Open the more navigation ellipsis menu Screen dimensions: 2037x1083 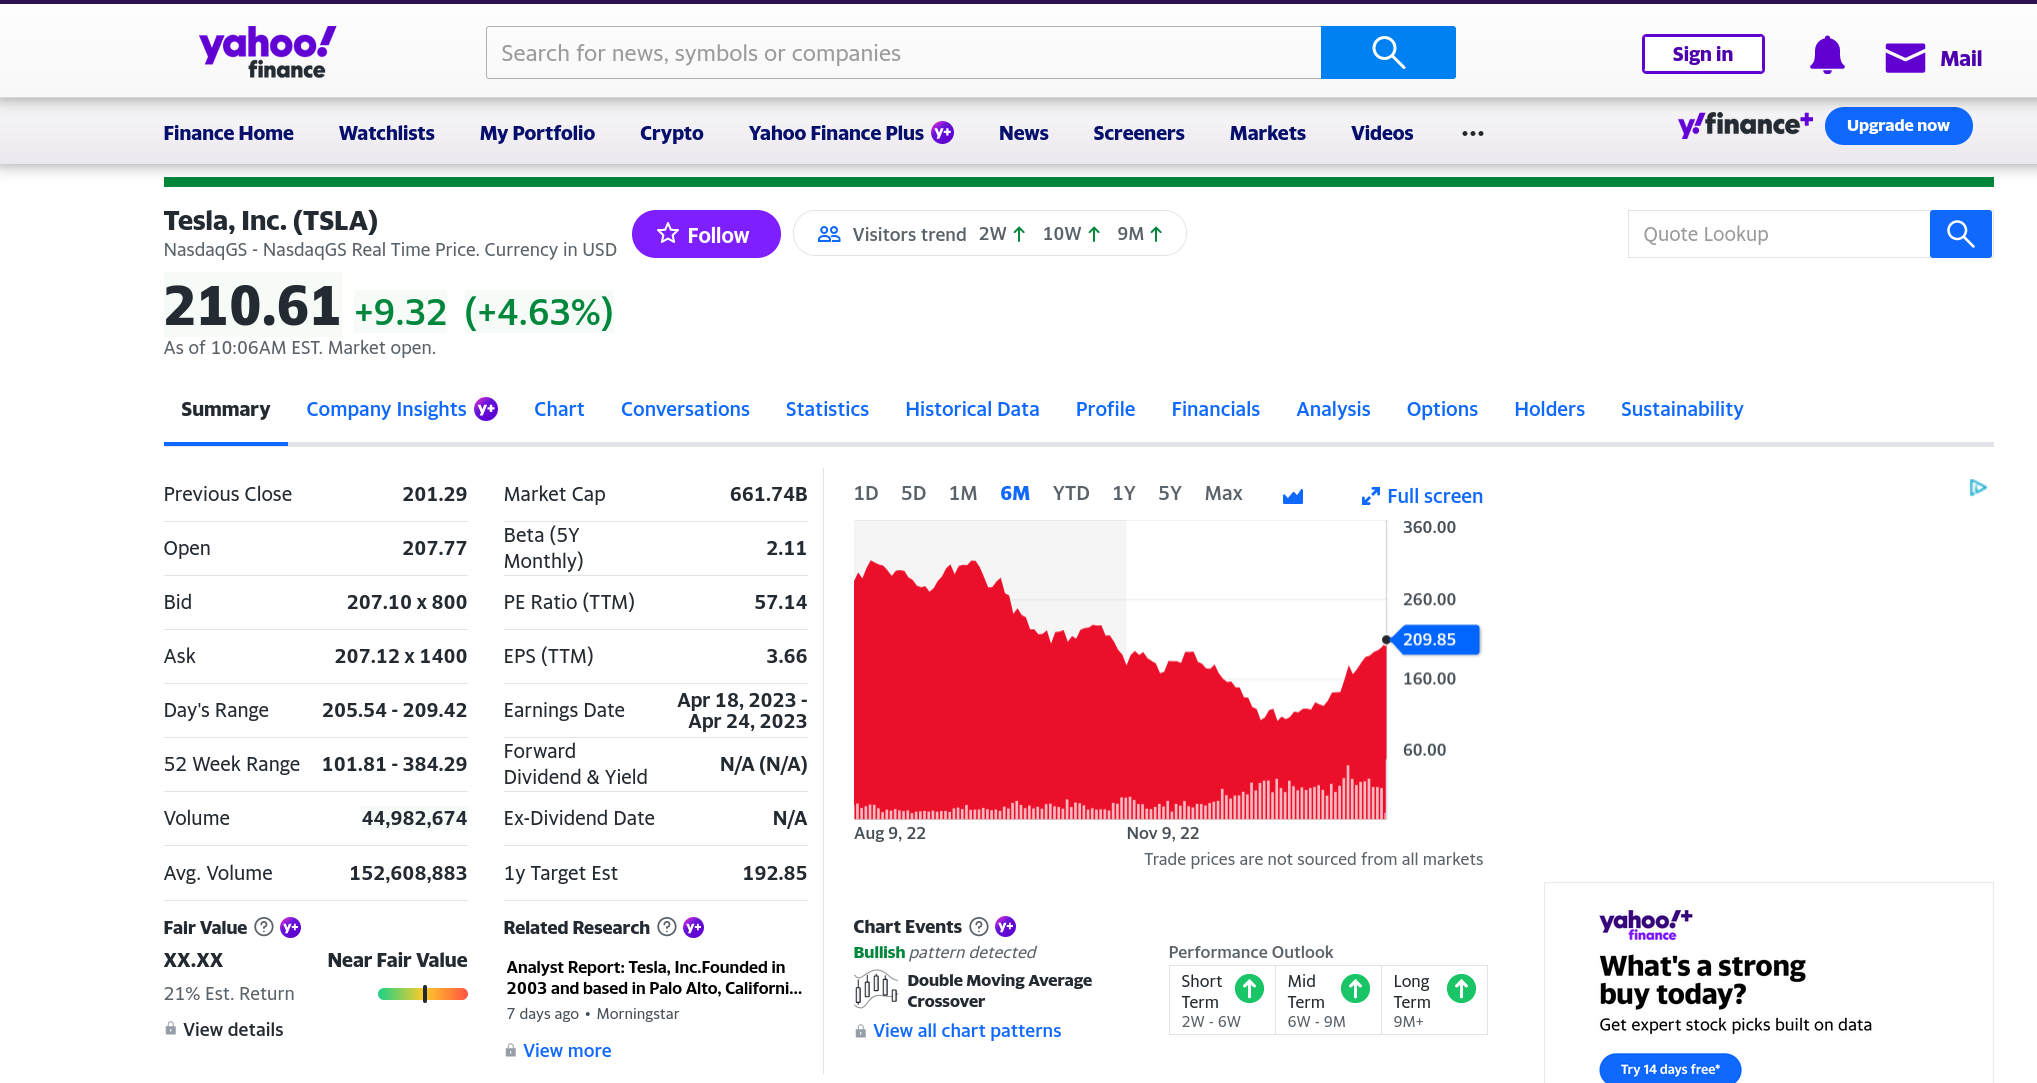pyautogui.click(x=1473, y=133)
